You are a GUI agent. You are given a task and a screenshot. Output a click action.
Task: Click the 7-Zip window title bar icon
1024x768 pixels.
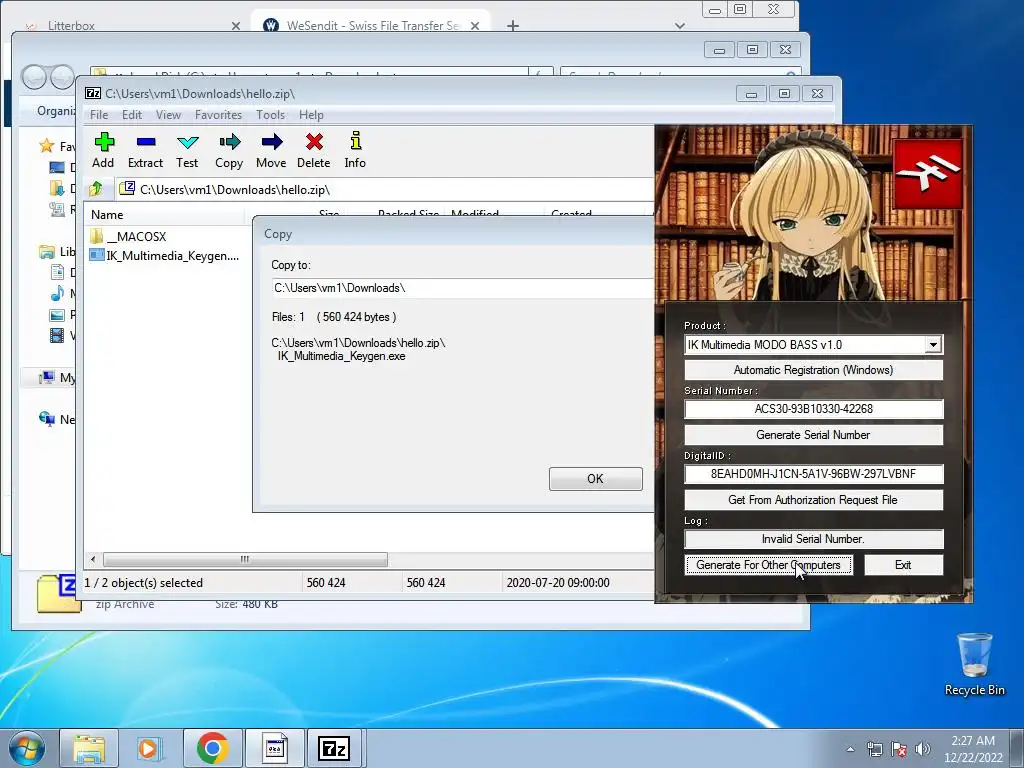click(93, 93)
